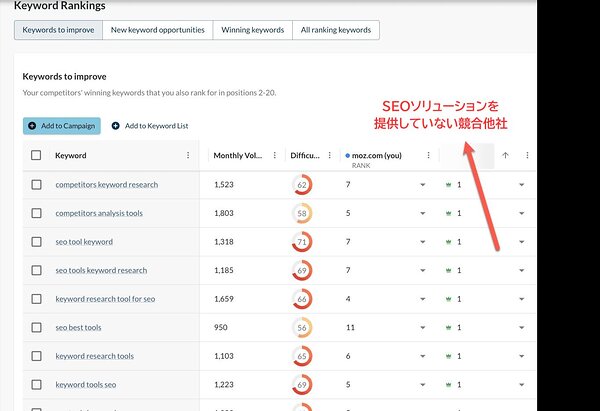This screenshot has height=411, width=600.
Task: Open seo best tools keyword link
Action: [78, 328]
